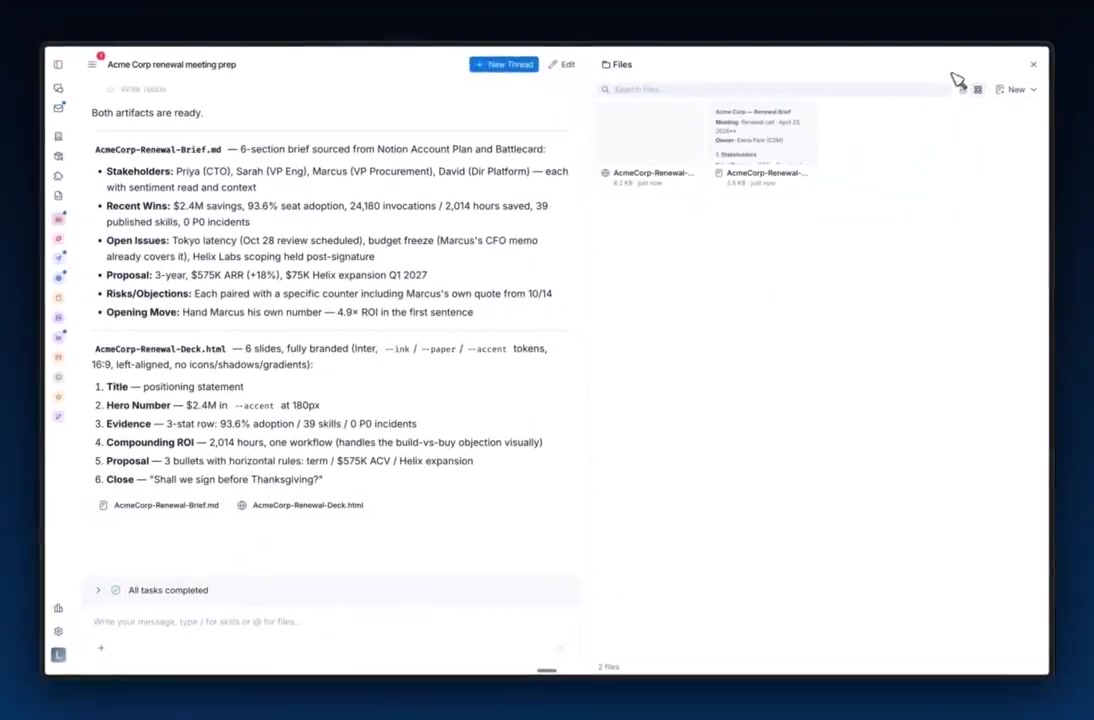Open the New dropdown in Files panel
This screenshot has width=1094, height=720.
click(x=1016, y=90)
